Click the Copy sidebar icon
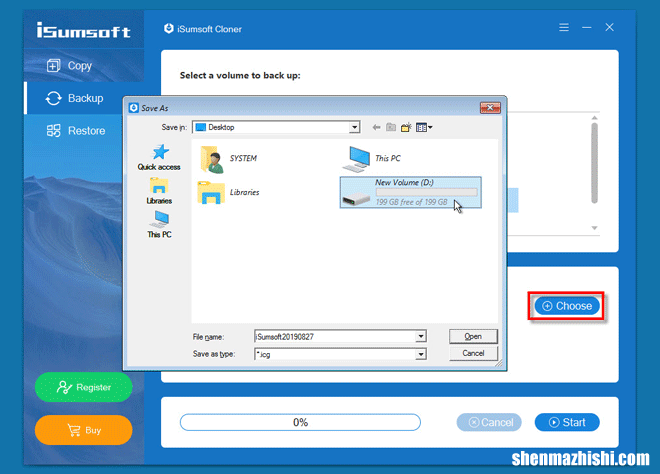 (x=53, y=66)
